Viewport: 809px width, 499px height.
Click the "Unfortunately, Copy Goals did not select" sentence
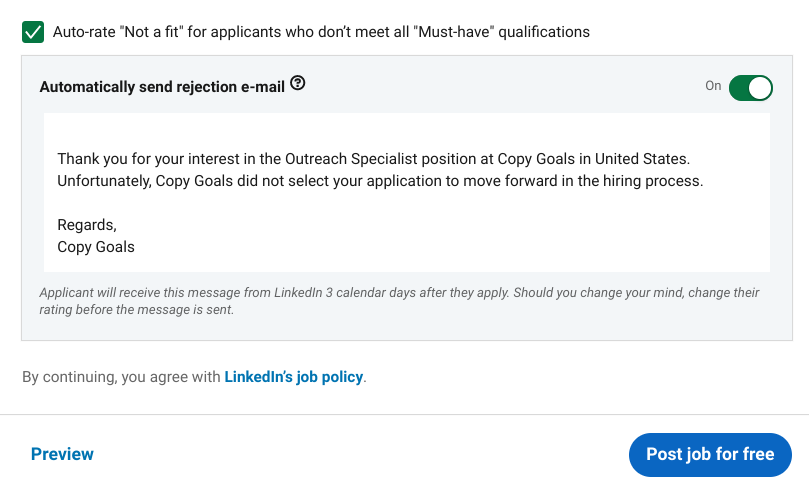pos(380,181)
